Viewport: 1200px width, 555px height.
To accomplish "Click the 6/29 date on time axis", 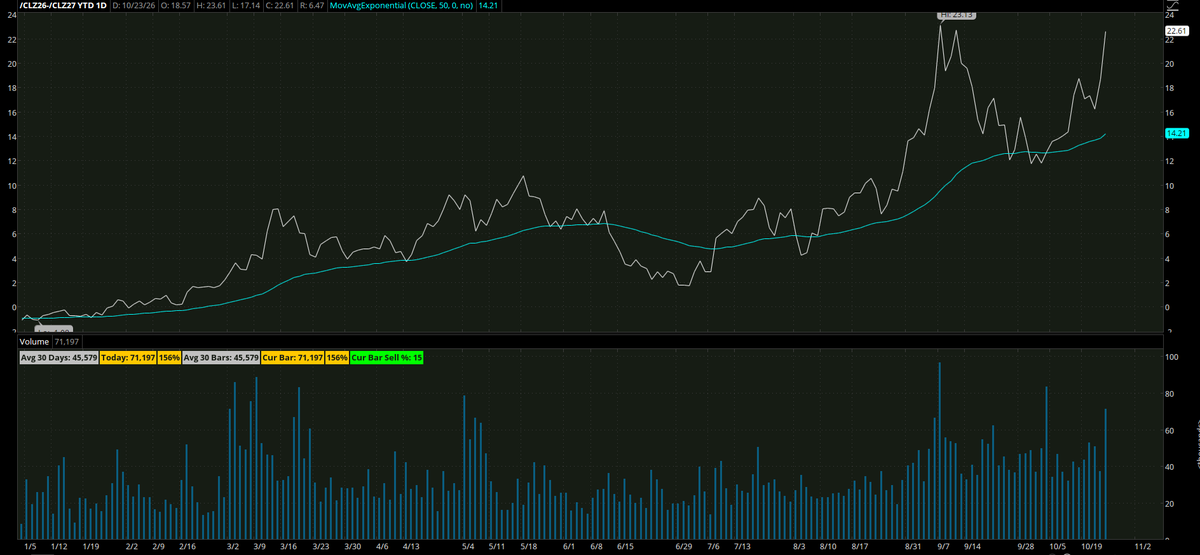I will pos(684,547).
